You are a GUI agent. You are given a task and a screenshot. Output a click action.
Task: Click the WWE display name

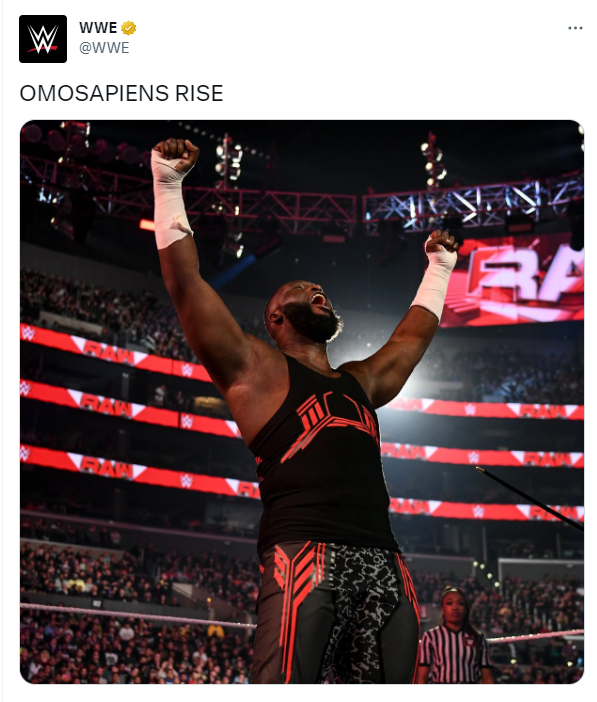(98, 28)
